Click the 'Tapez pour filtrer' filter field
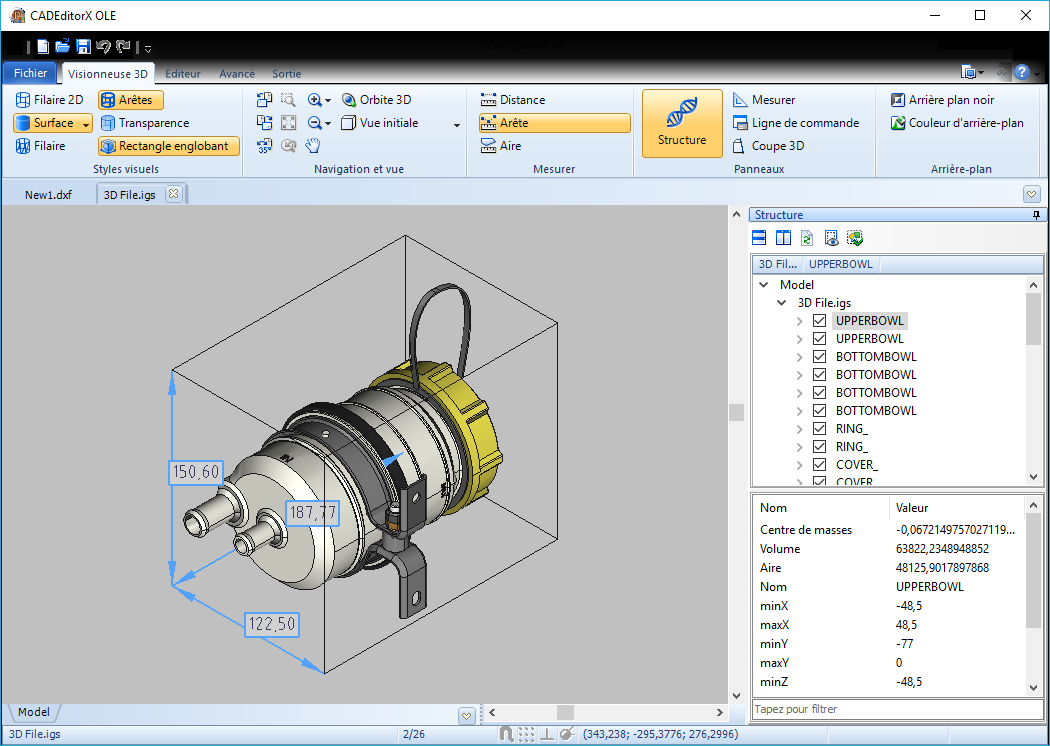This screenshot has width=1050, height=746. [x=895, y=709]
